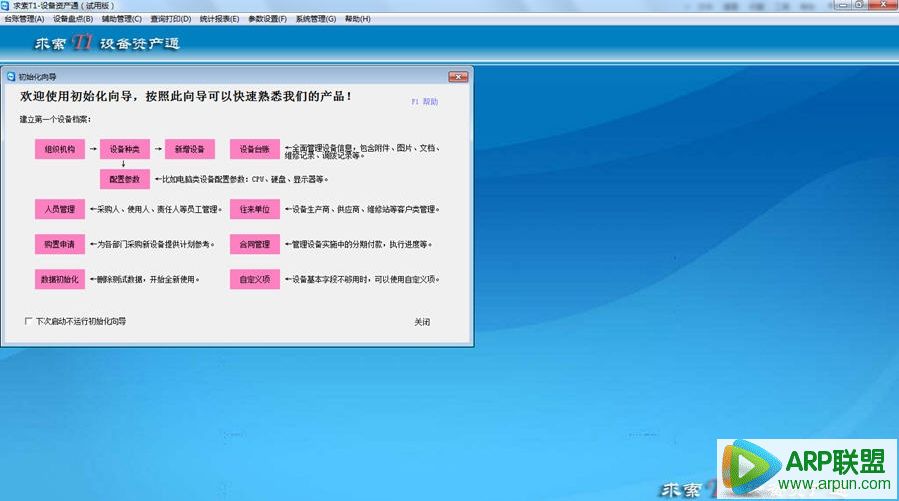Open the 帮助(H) menu
This screenshot has height=501, width=899.
(x=358, y=19)
